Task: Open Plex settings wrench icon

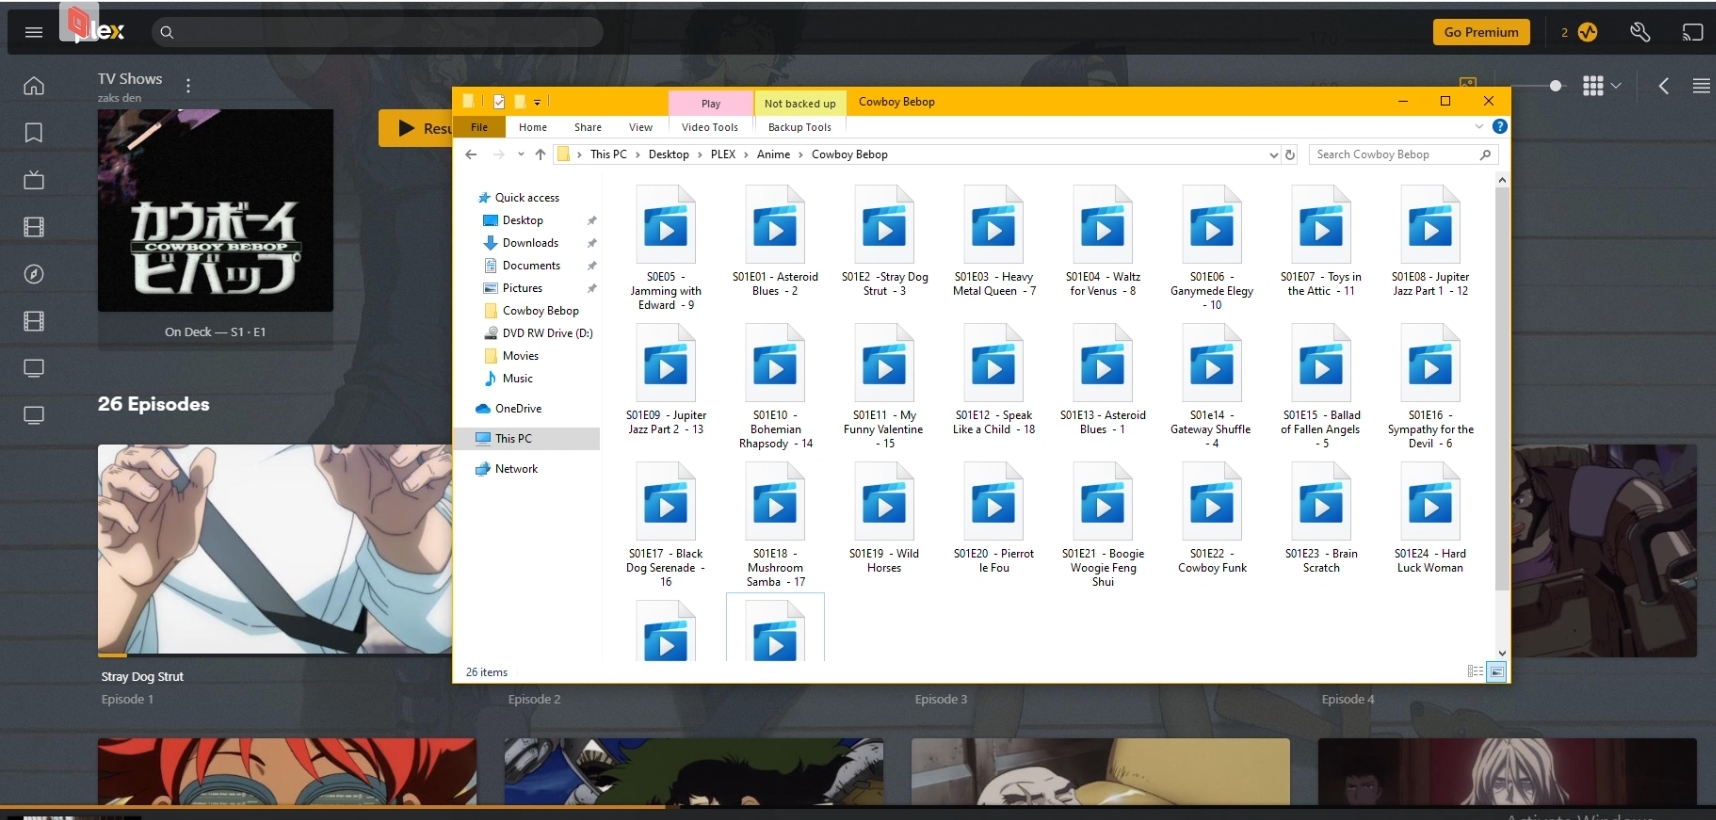Action: (x=1640, y=32)
